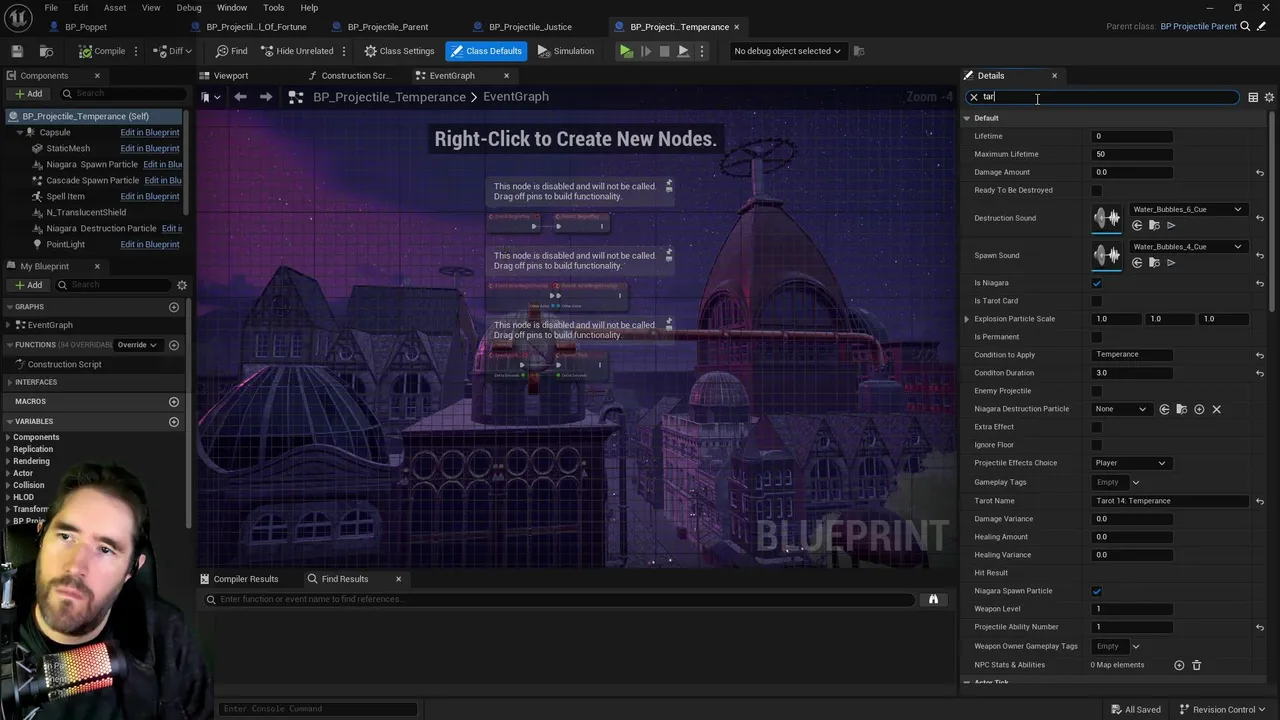
Task: Toggle Hide Unrelated in toolbar
Action: click(x=297, y=51)
